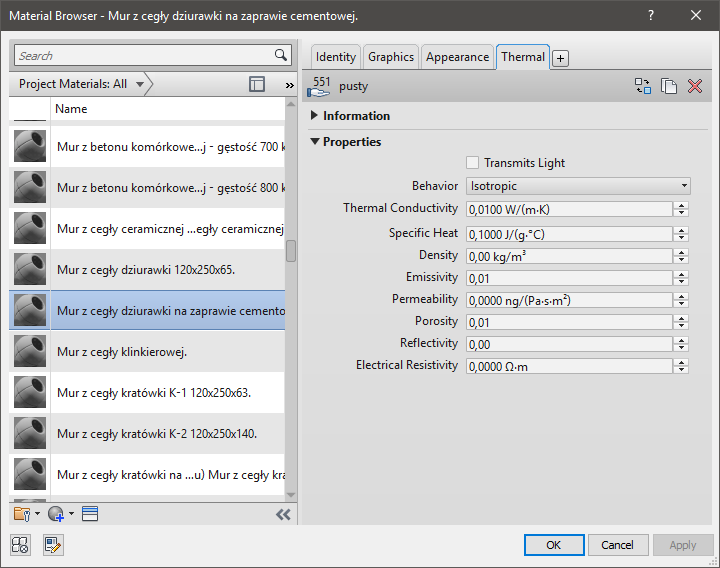
Task: Add a new asset using plus tab button
Action: [x=560, y=58]
